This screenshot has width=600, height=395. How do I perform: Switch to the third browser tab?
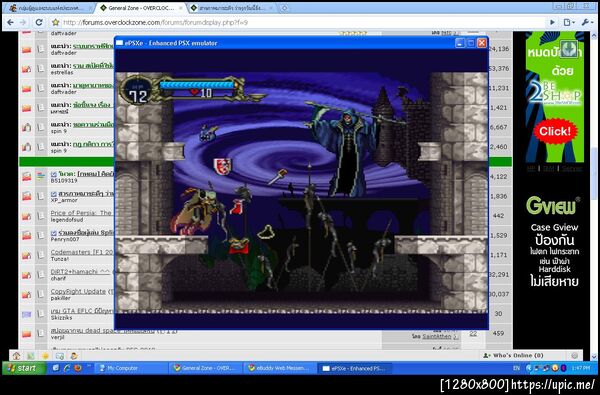[232, 8]
